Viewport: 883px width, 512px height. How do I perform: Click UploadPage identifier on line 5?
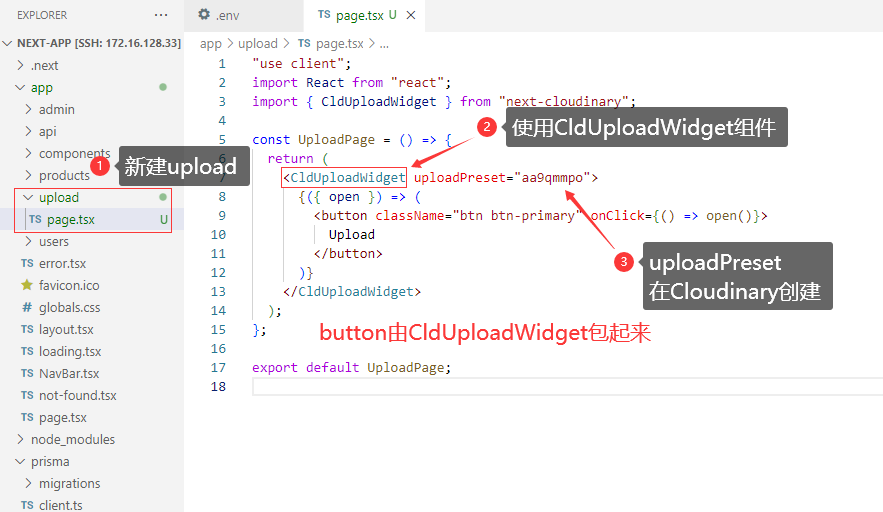click(336, 140)
